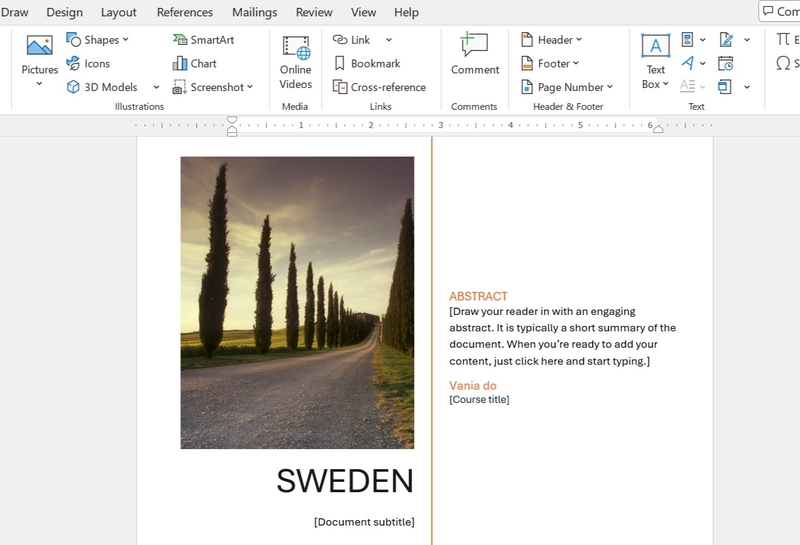
Task: Expand the Header dropdown chevron
Action: click(x=579, y=39)
